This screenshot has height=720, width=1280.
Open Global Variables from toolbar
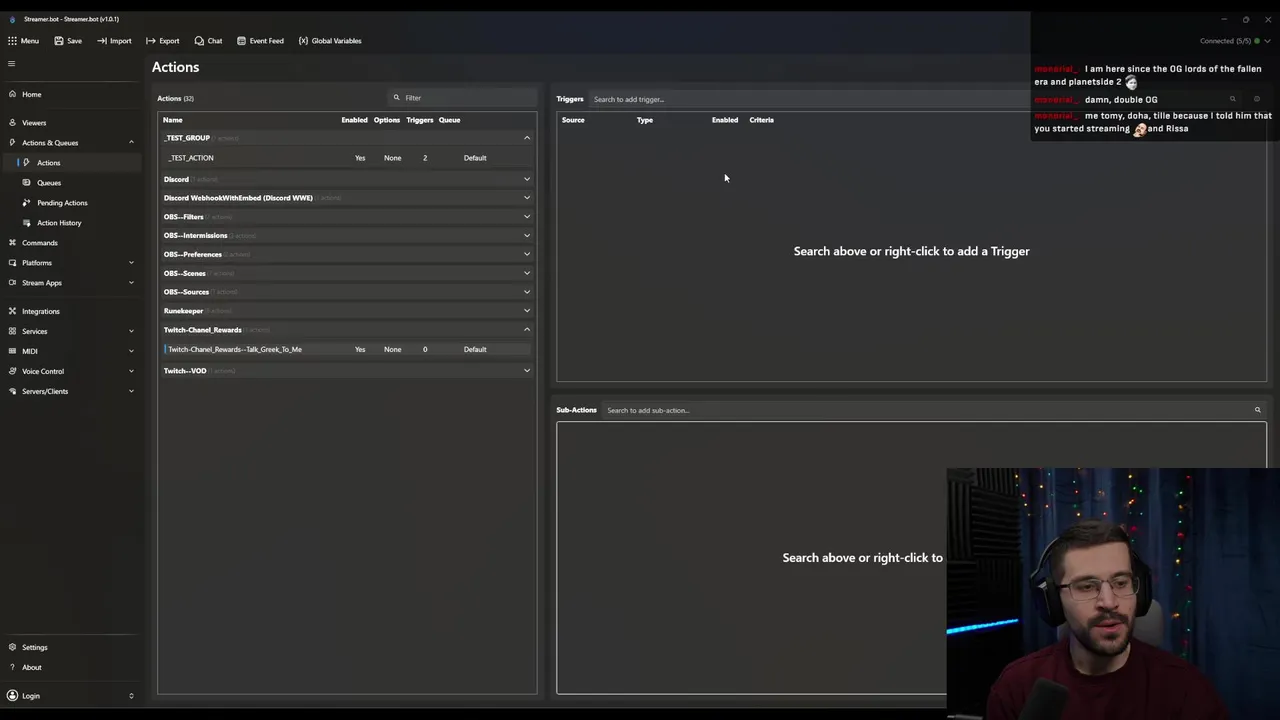click(x=330, y=41)
